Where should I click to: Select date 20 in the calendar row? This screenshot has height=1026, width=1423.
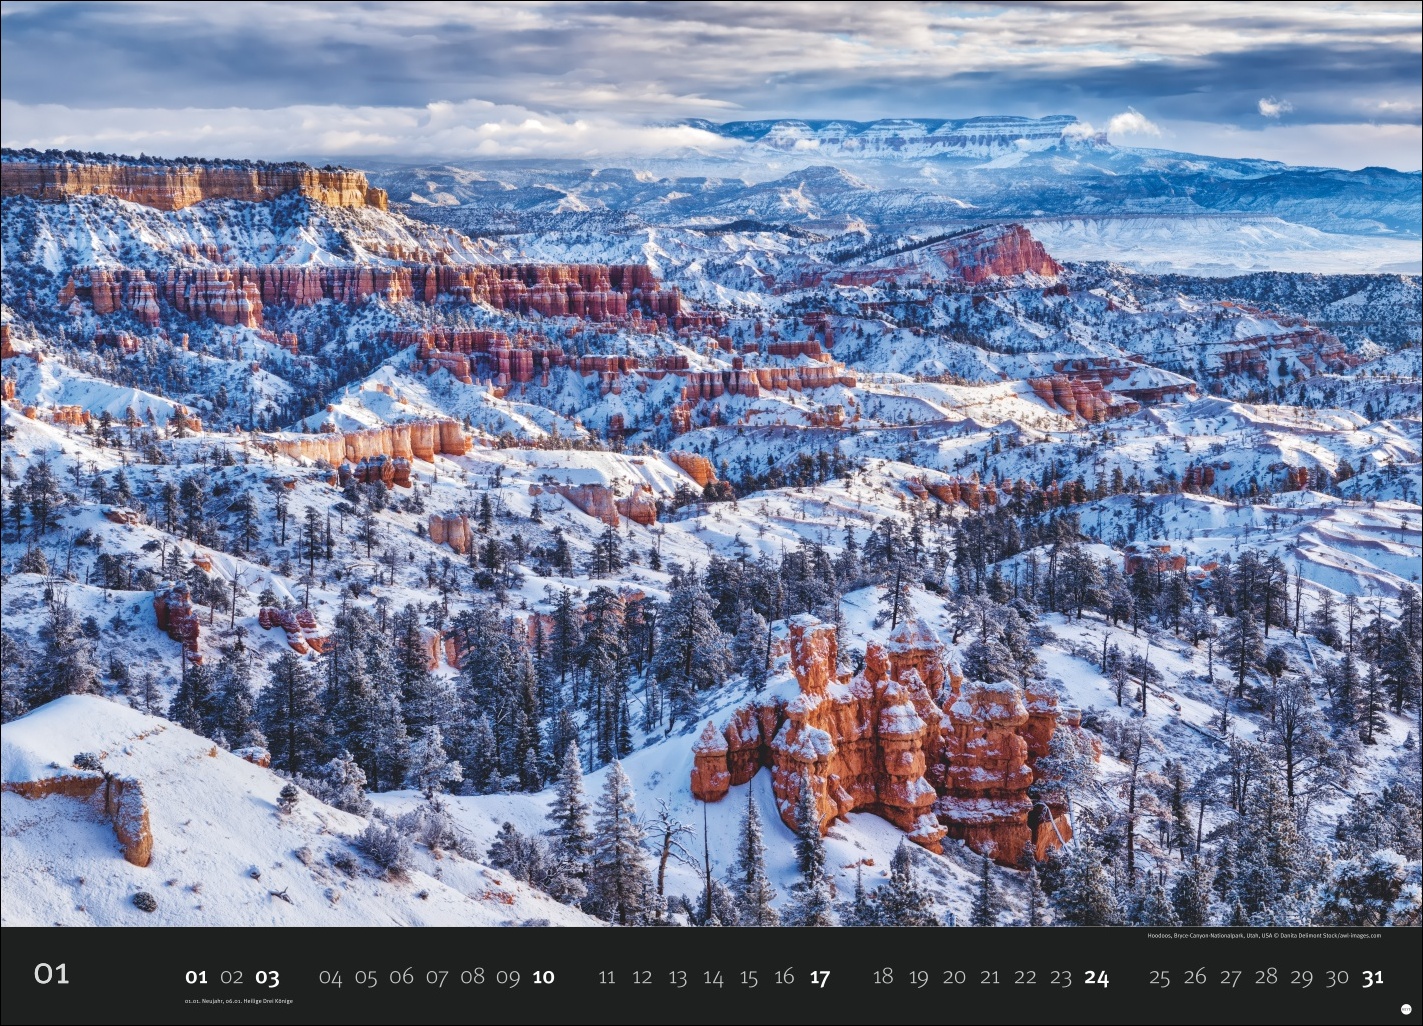(x=954, y=977)
